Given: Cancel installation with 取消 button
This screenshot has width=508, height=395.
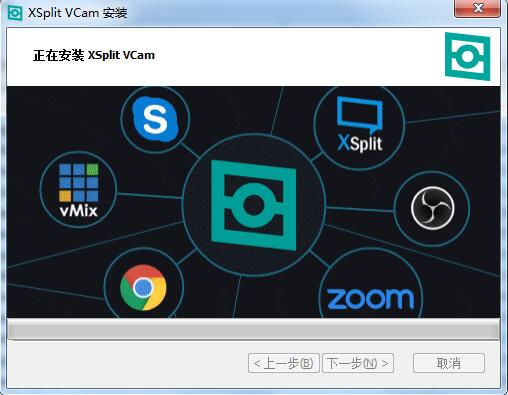Looking at the screenshot, I should click(x=449, y=363).
